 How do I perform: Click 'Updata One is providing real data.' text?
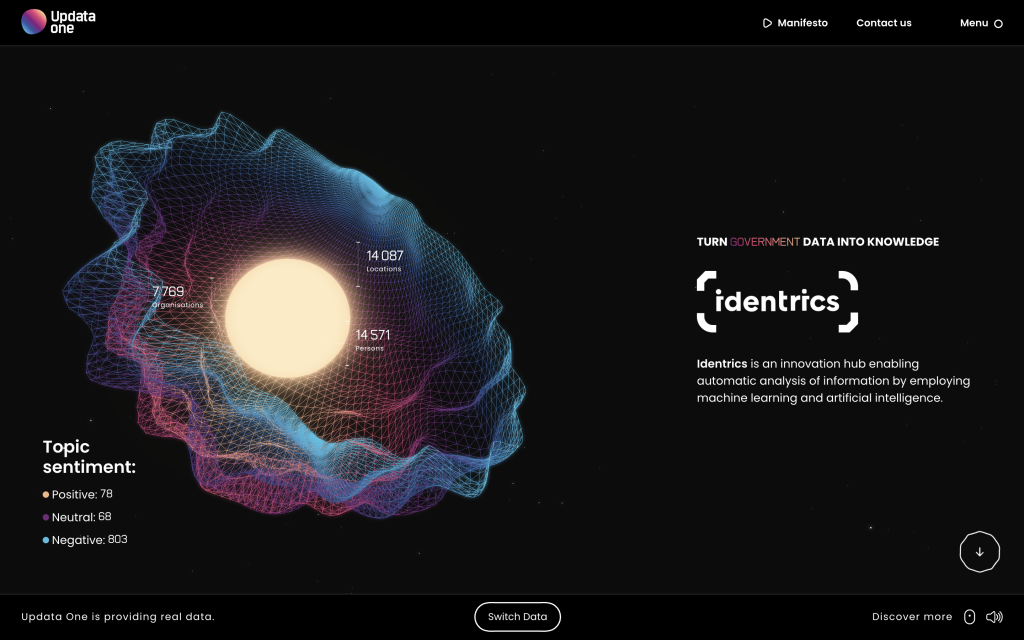point(118,616)
